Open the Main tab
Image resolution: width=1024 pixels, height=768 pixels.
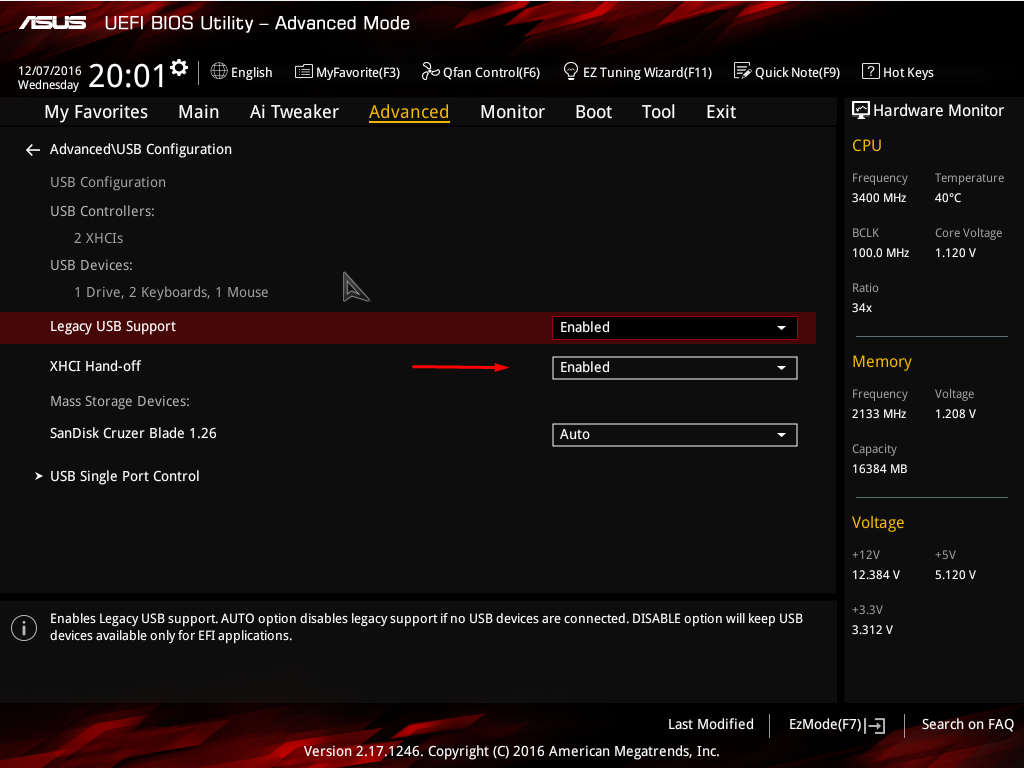coord(199,112)
